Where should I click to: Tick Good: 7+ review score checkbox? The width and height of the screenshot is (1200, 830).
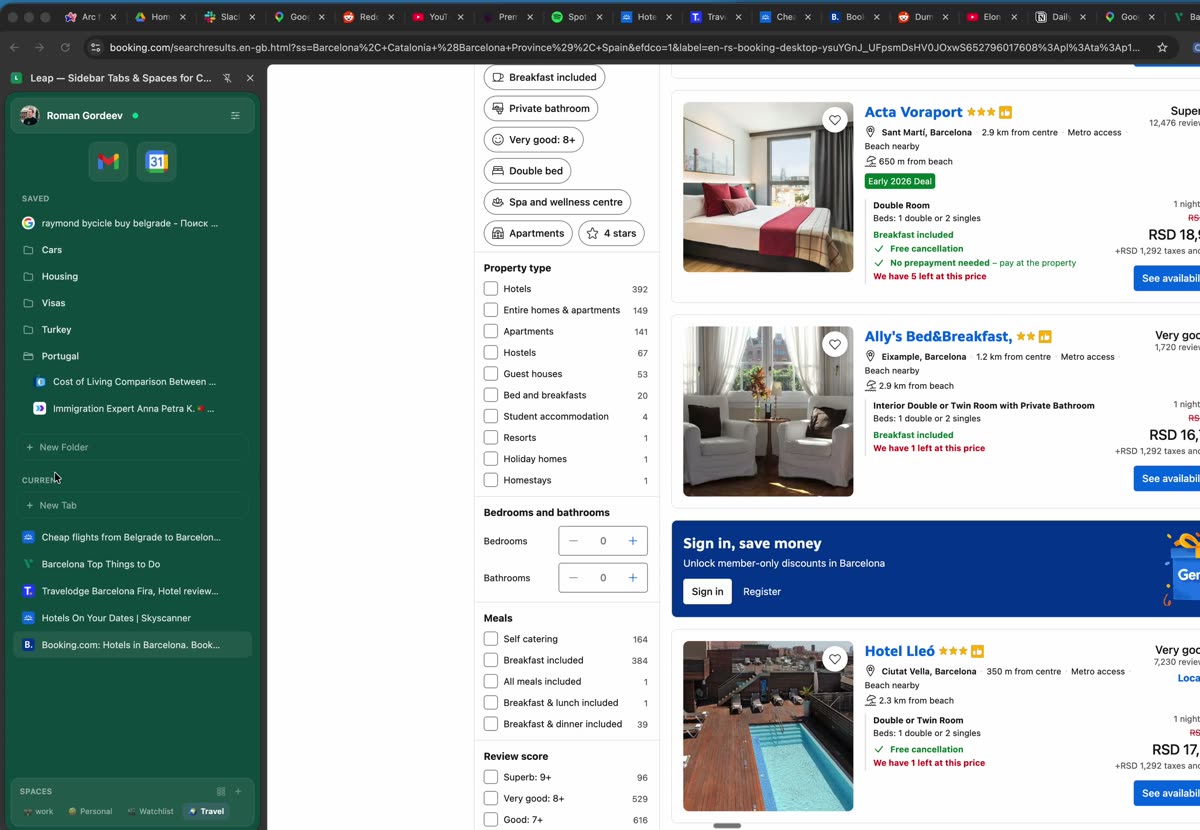pos(491,820)
